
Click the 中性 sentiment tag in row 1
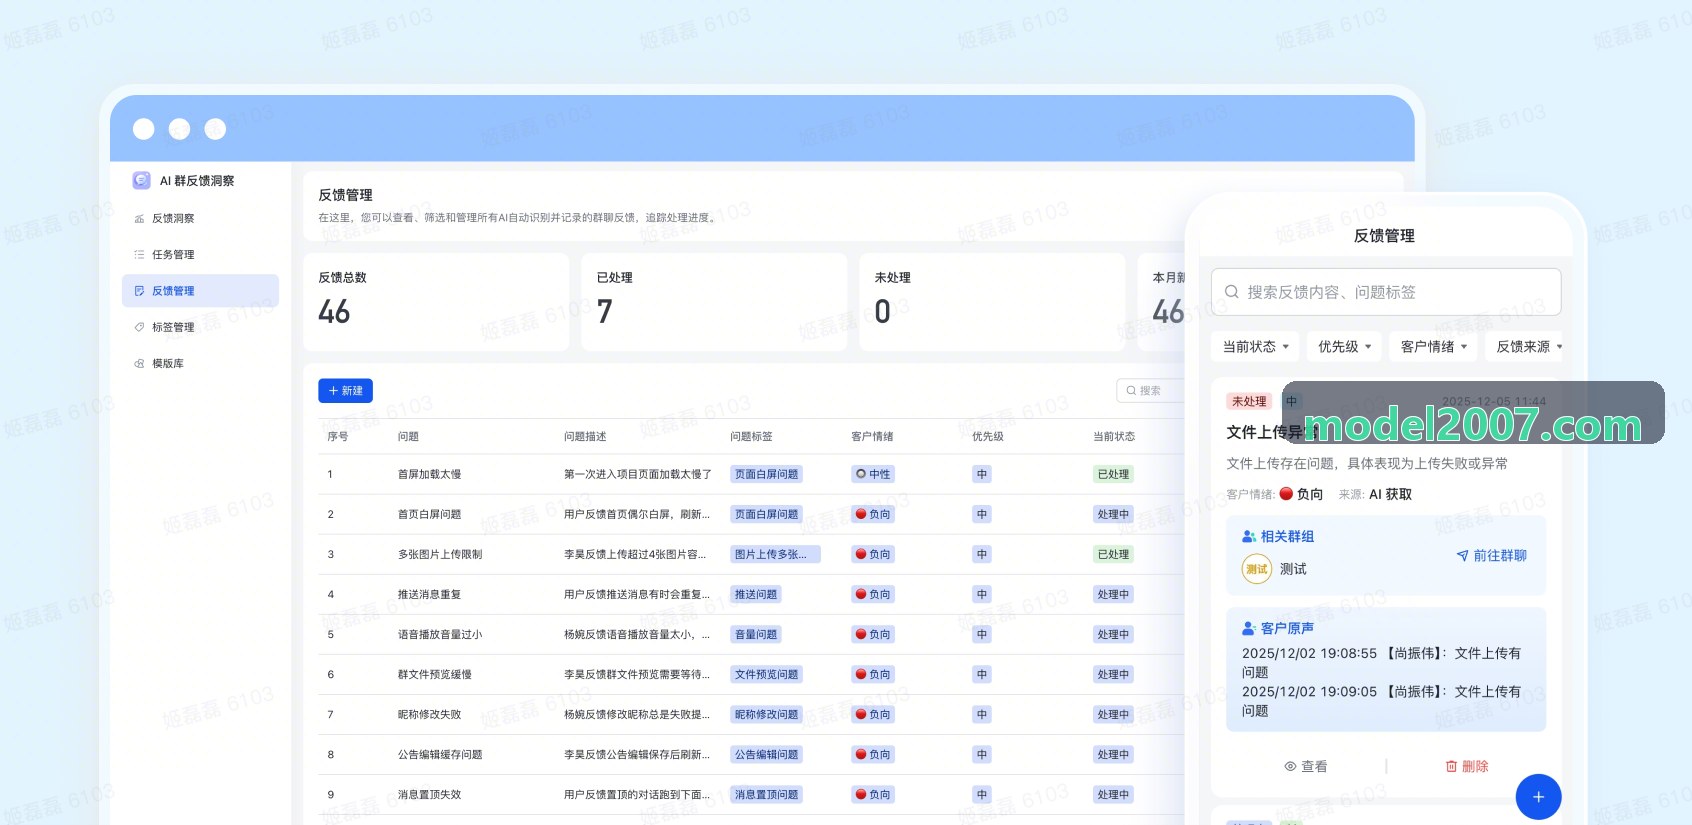click(873, 474)
